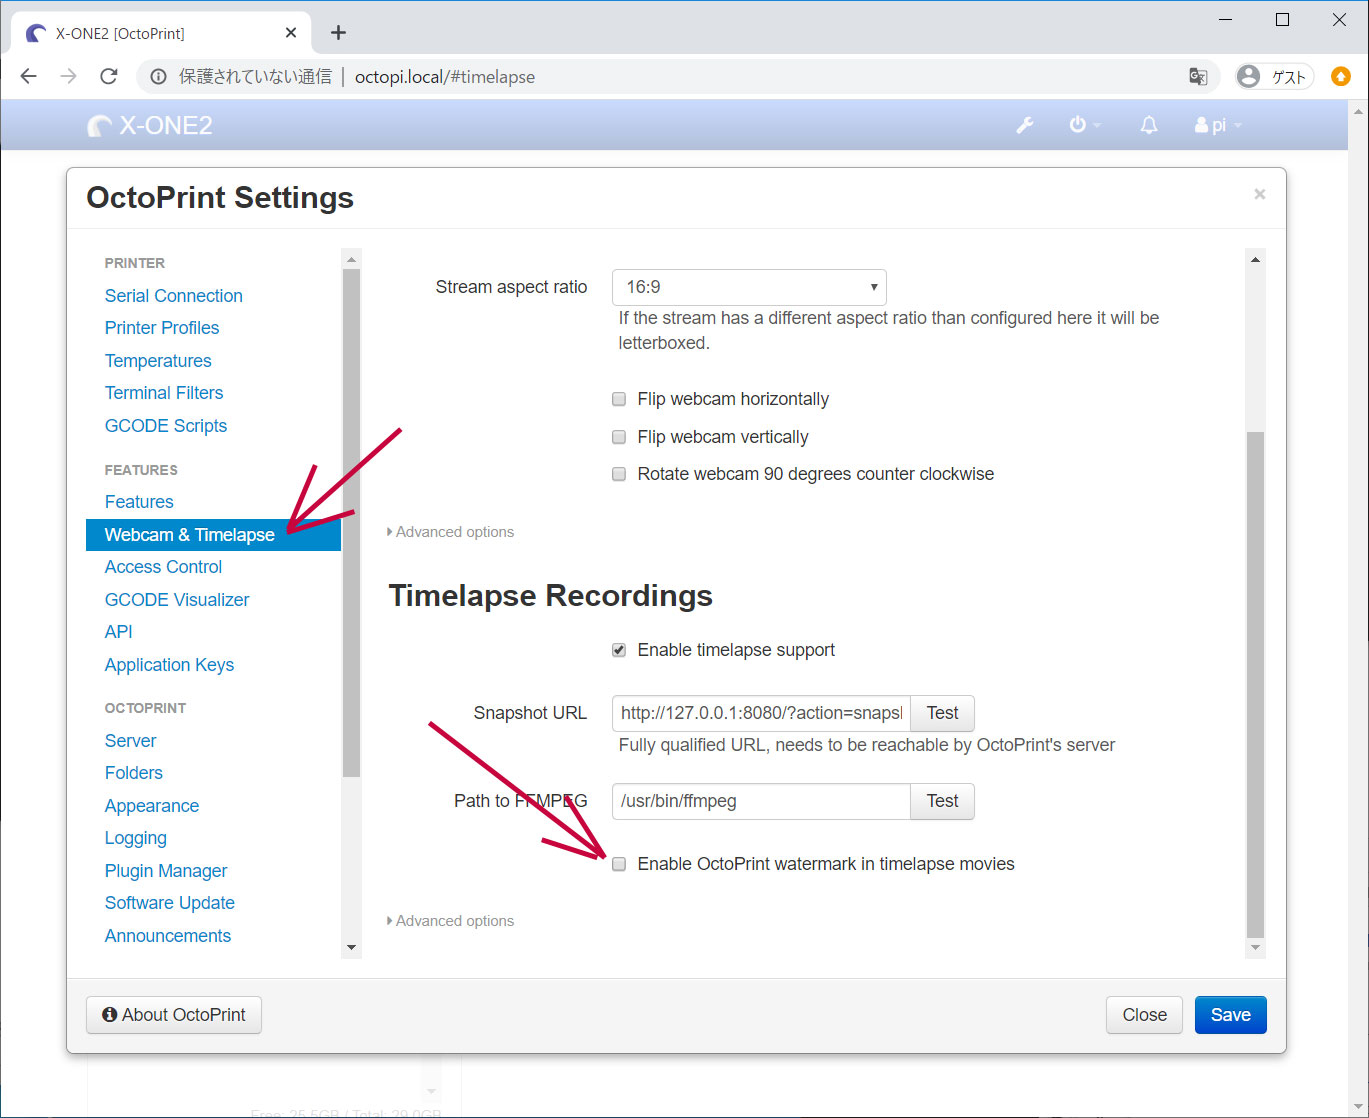Click the Path to FFMPEG input field

(761, 801)
